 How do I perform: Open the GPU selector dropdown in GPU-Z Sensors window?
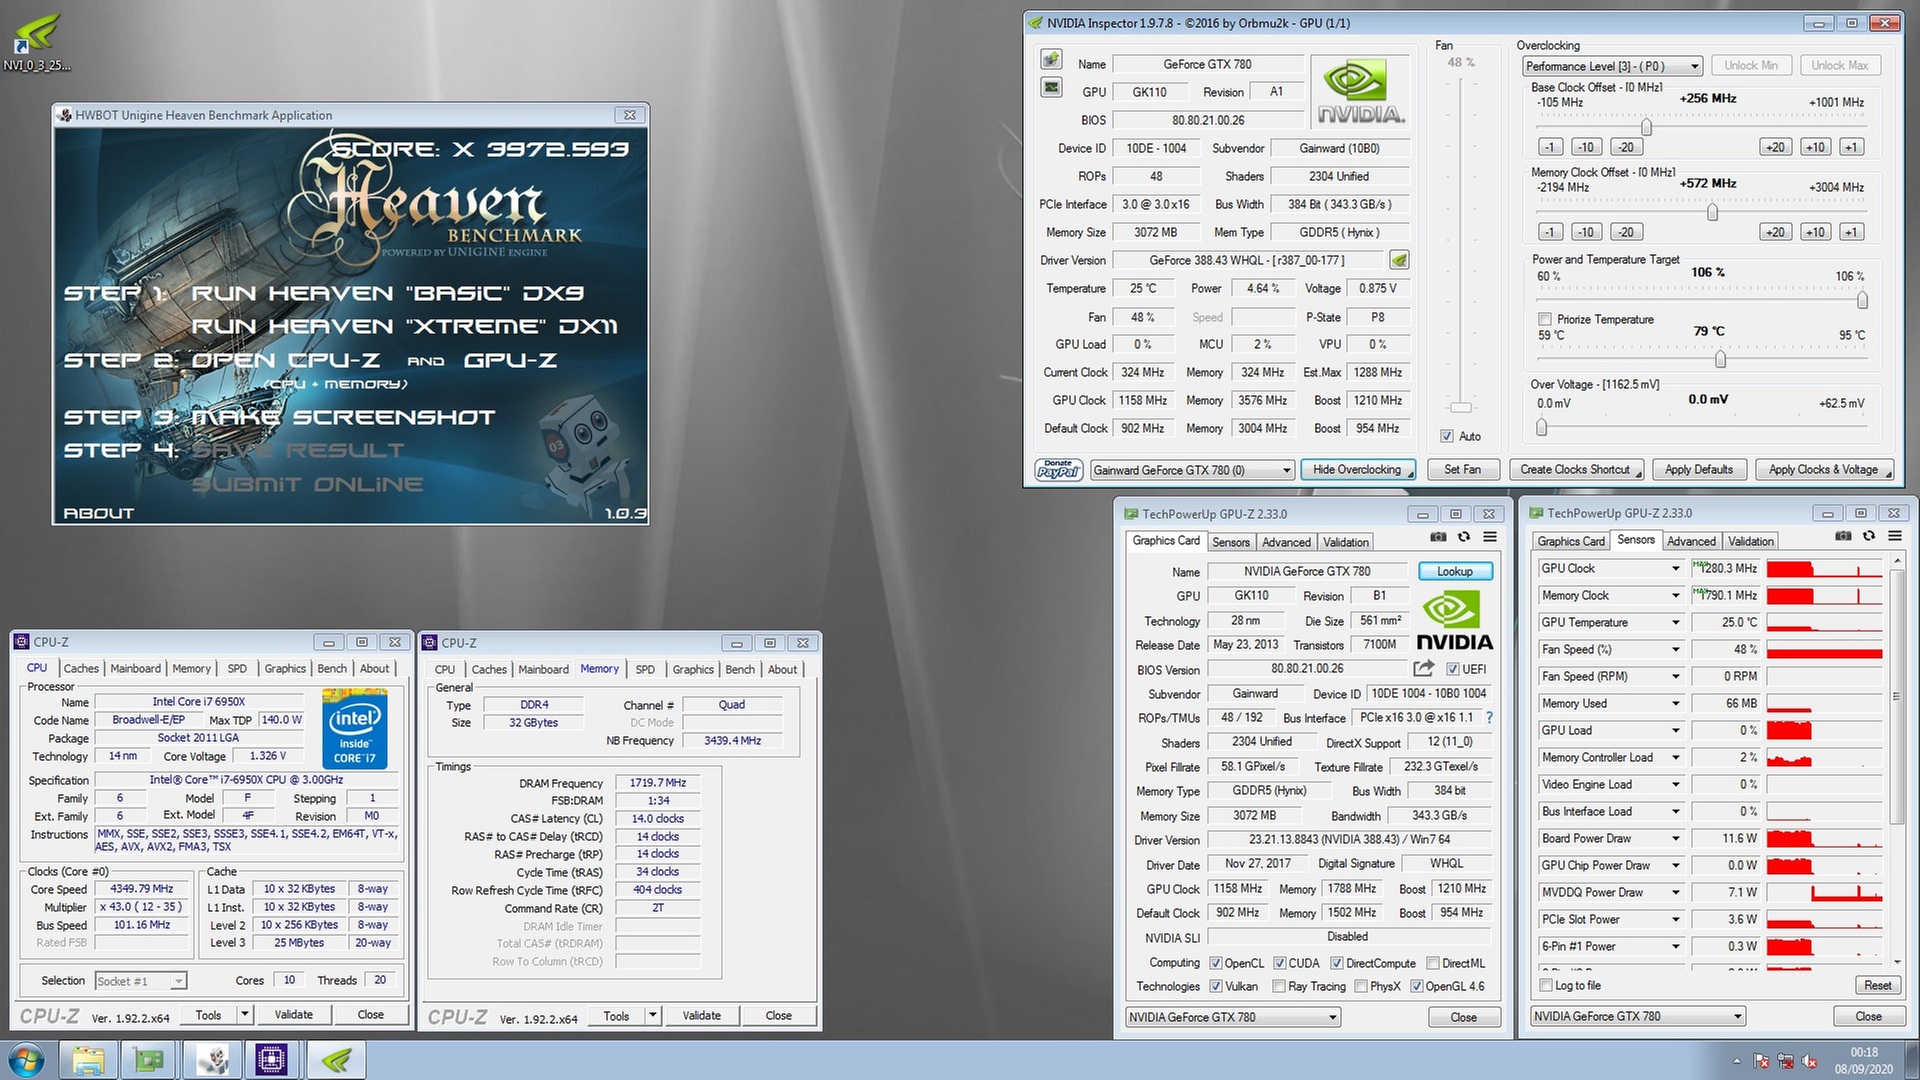(1638, 1016)
